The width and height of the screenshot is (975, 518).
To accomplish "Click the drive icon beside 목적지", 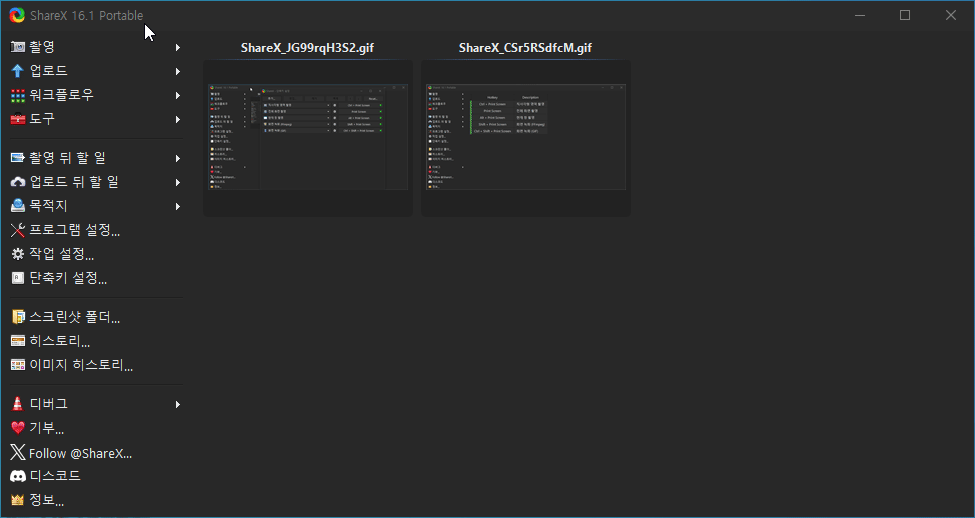I will [x=17, y=206].
